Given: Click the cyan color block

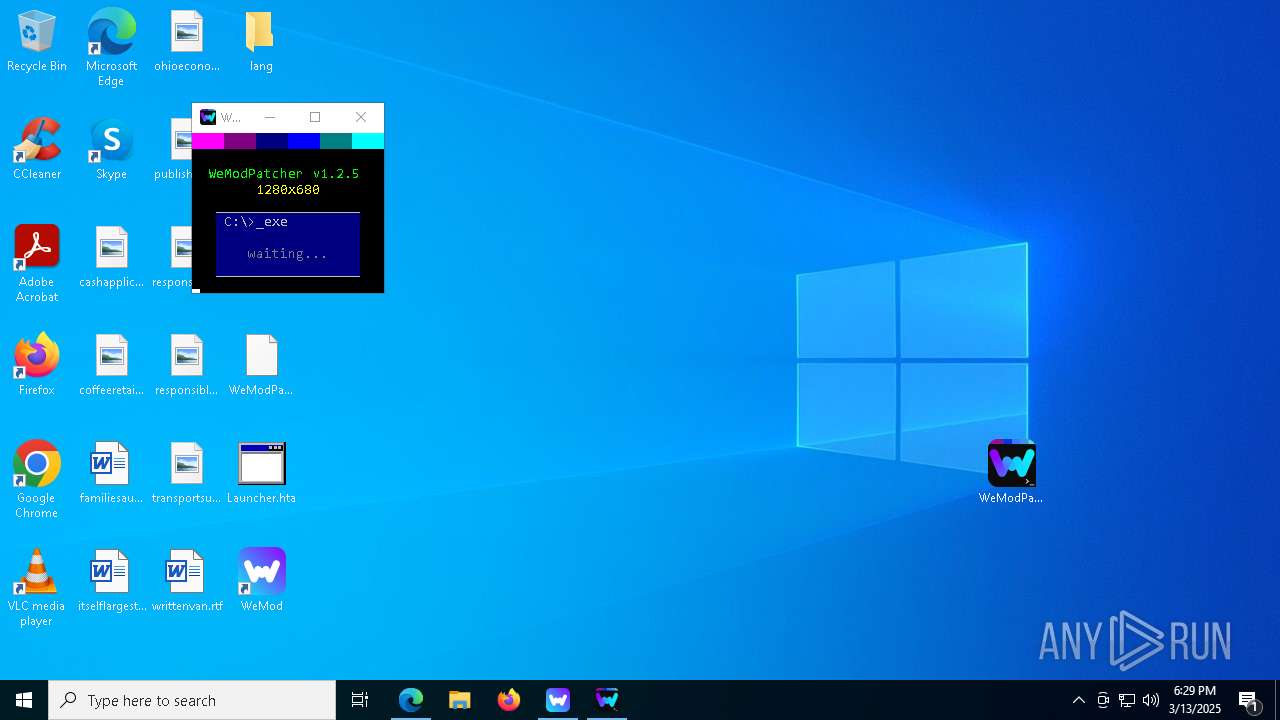Looking at the screenshot, I should click(x=368, y=141).
